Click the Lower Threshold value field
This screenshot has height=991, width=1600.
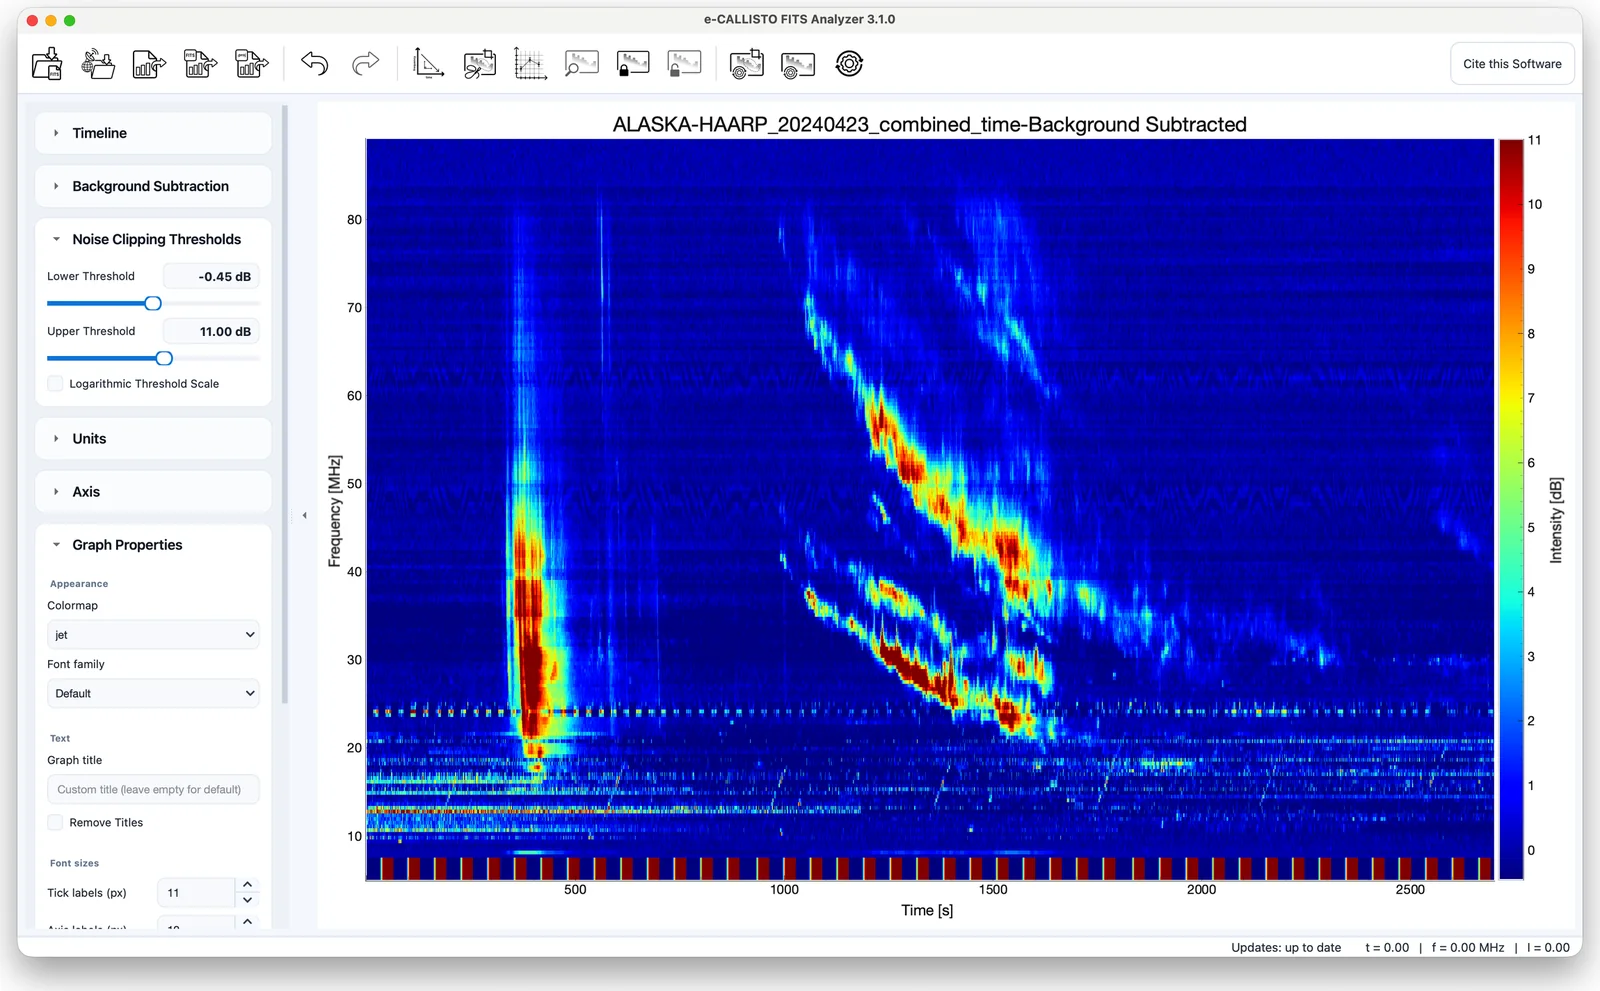coord(211,277)
